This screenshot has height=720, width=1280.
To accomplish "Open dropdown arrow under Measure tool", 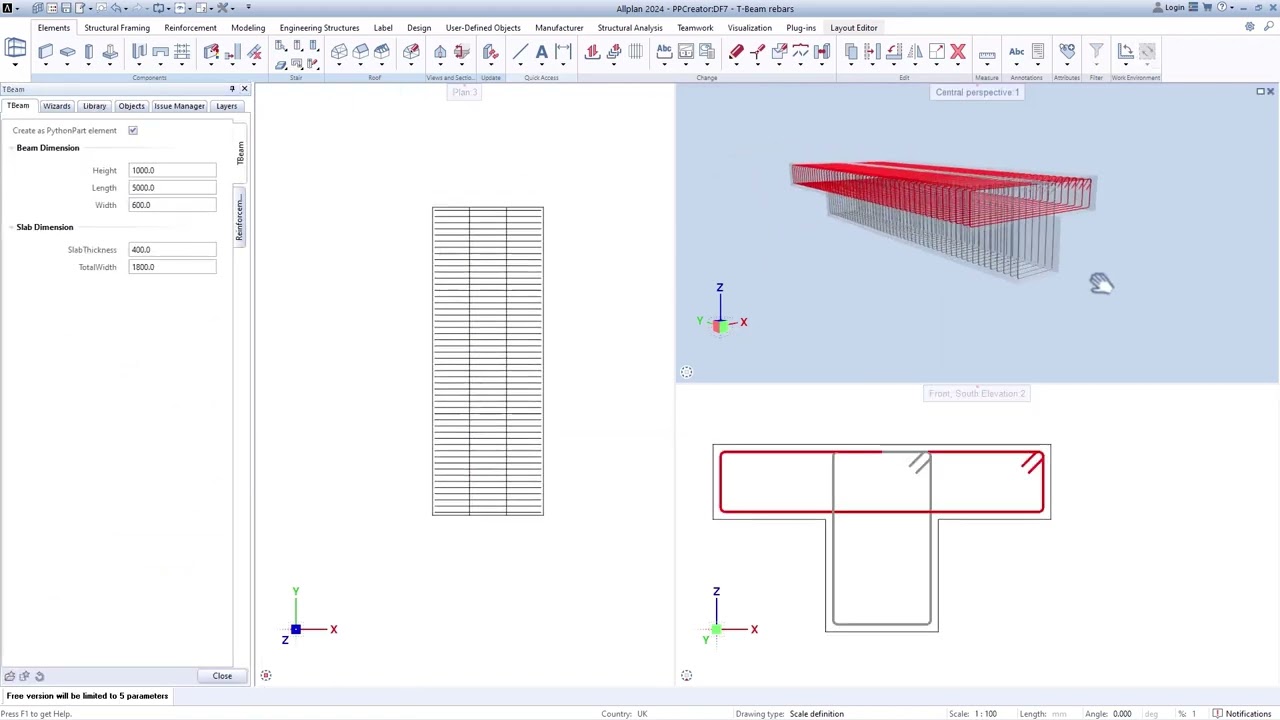I will [987, 65].
